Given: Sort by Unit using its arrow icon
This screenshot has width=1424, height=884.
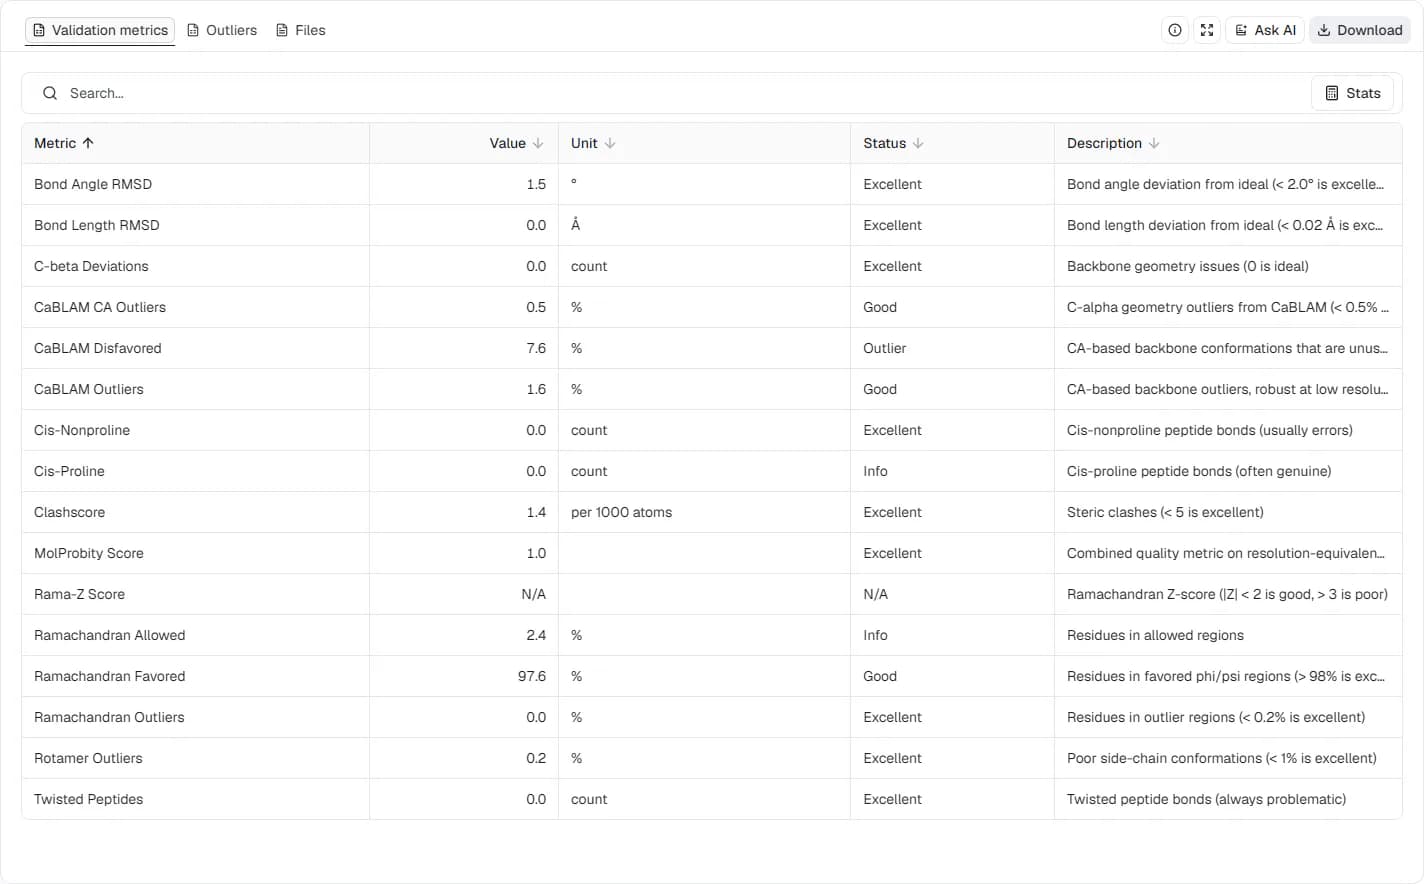Looking at the screenshot, I should pos(610,143).
